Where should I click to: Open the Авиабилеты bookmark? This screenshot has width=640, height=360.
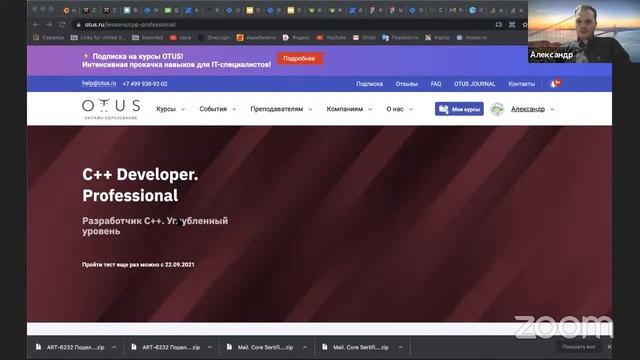256,38
